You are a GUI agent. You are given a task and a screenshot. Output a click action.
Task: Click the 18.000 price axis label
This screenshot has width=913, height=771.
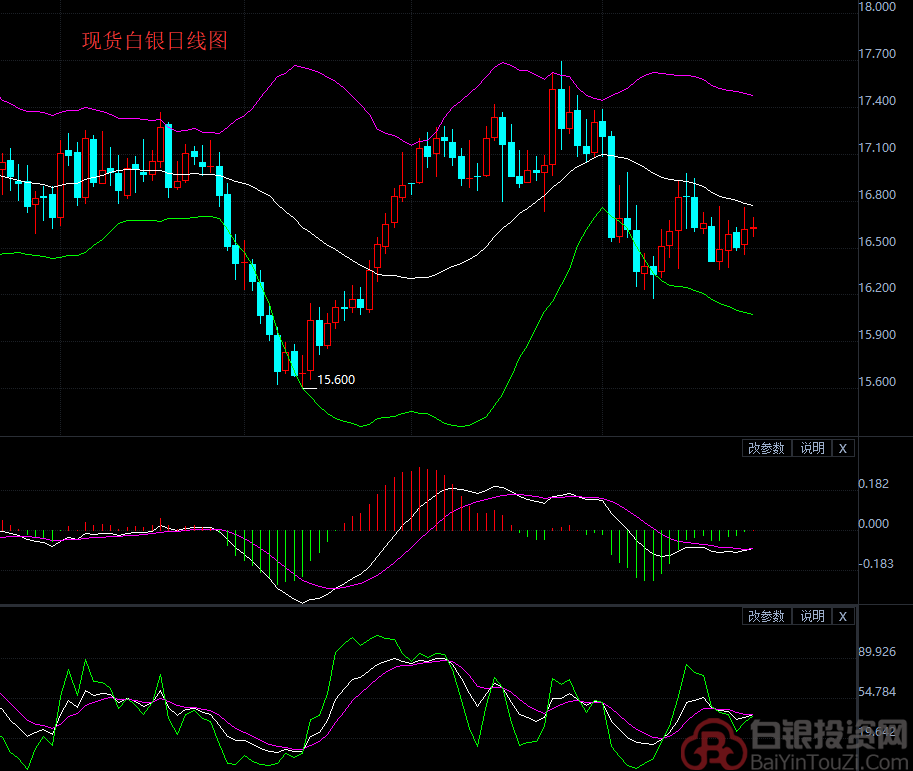877,7
